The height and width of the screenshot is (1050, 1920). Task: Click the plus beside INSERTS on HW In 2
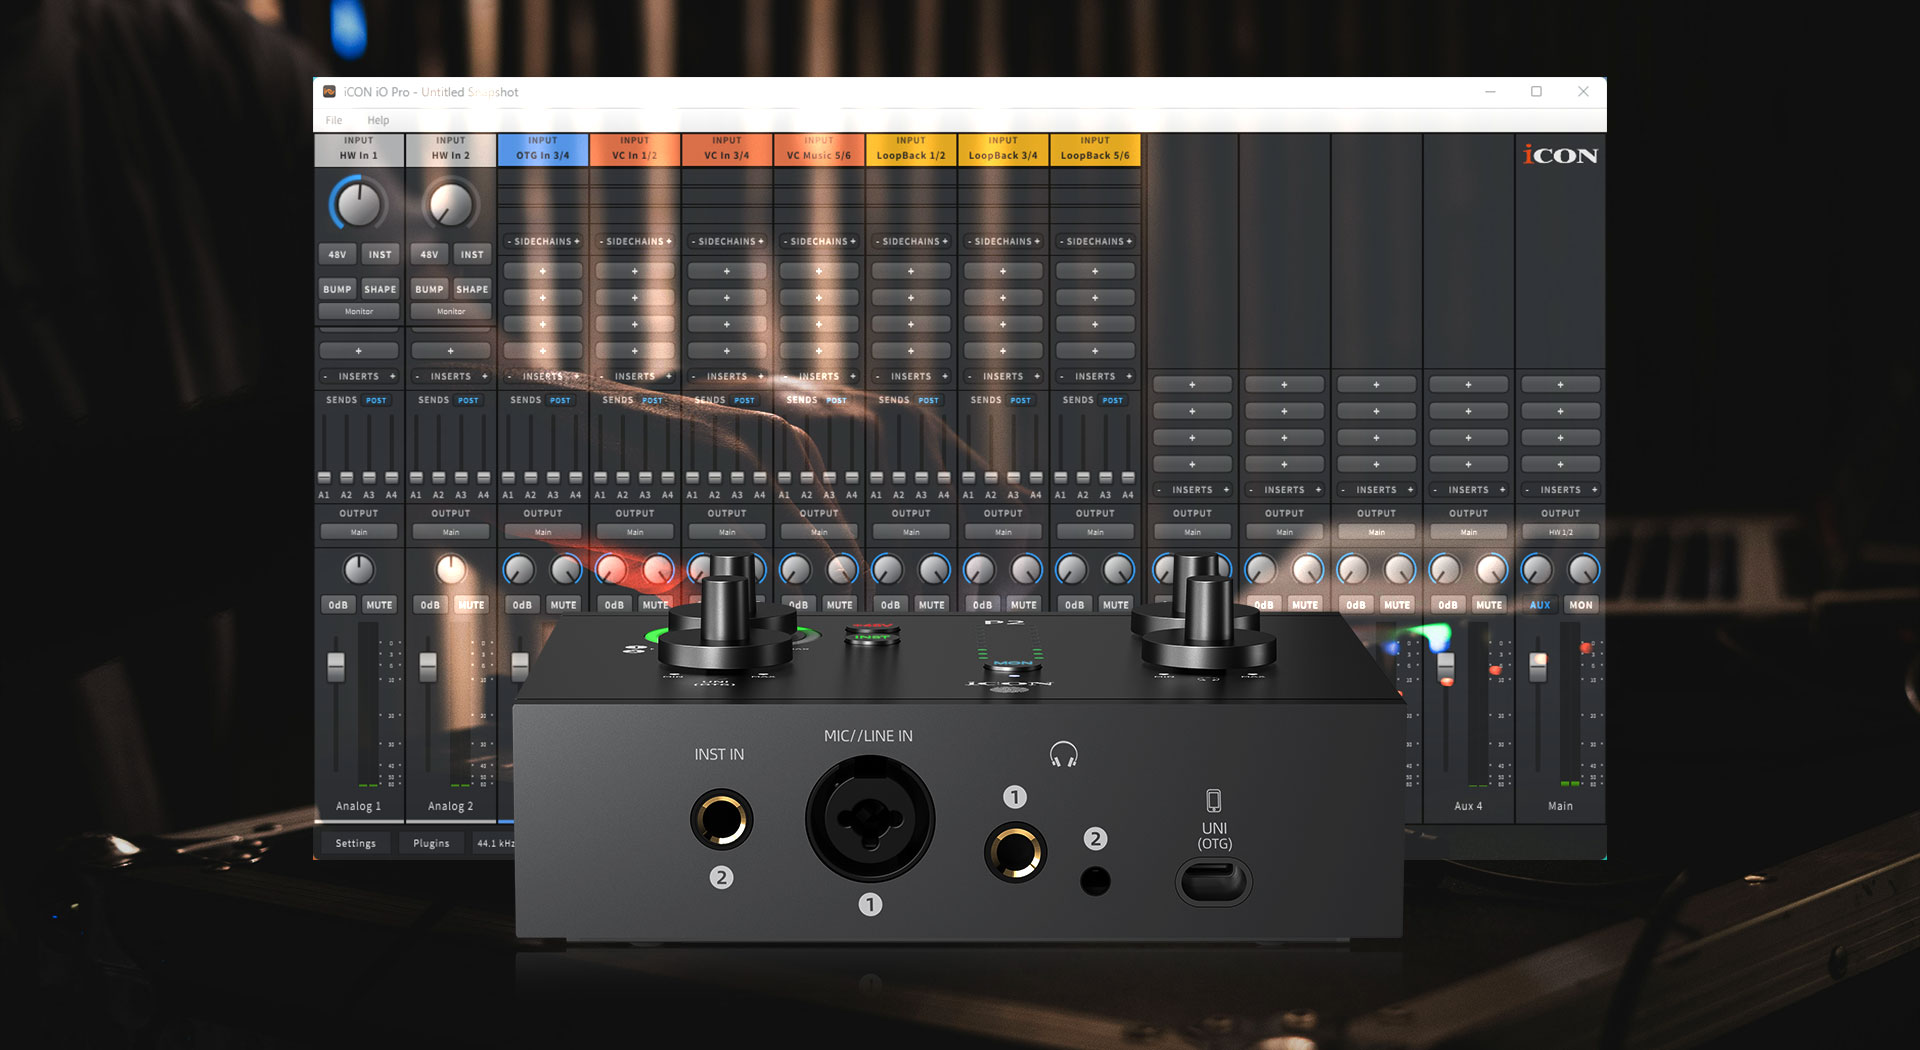[x=484, y=376]
